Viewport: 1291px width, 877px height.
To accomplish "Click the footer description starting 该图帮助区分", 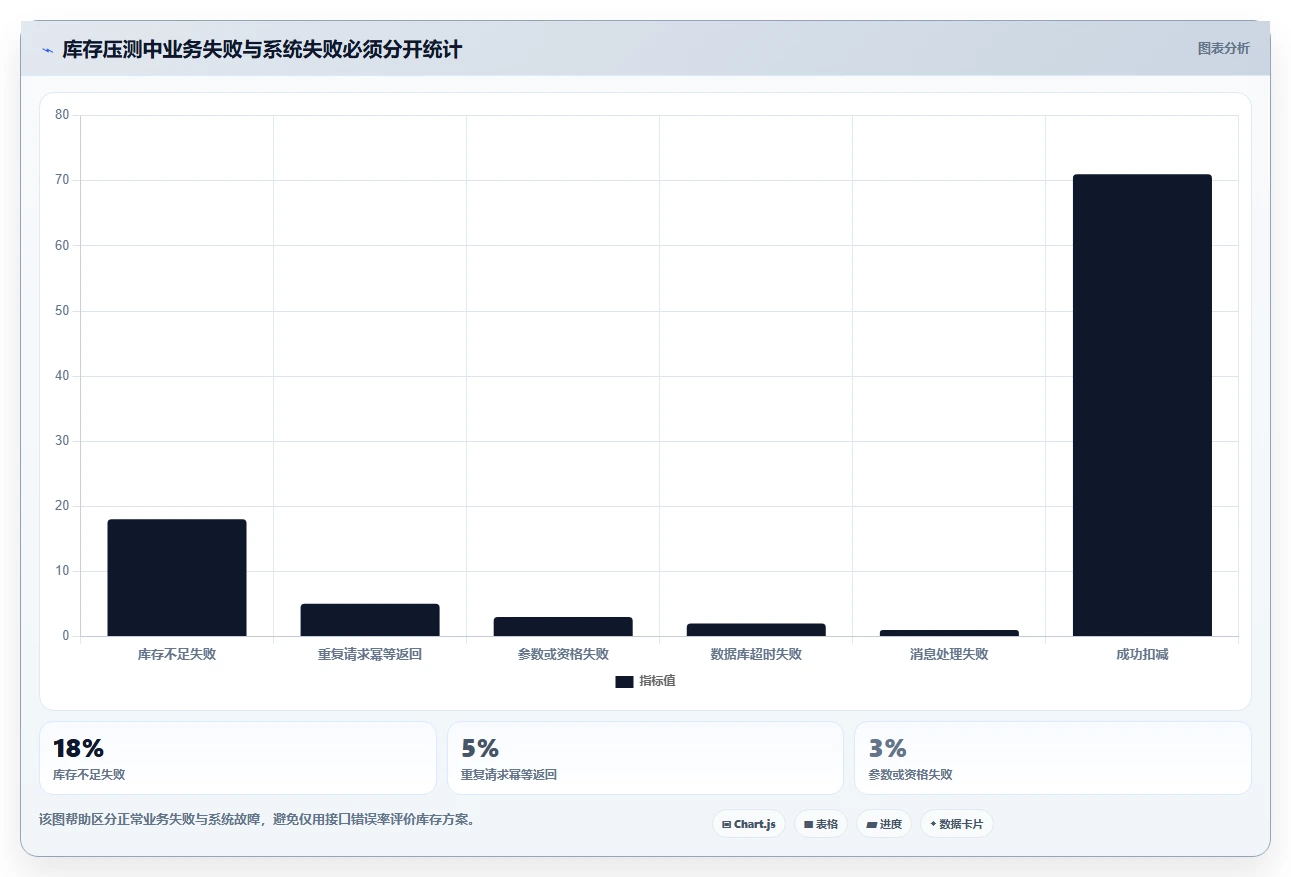I will (x=258, y=819).
